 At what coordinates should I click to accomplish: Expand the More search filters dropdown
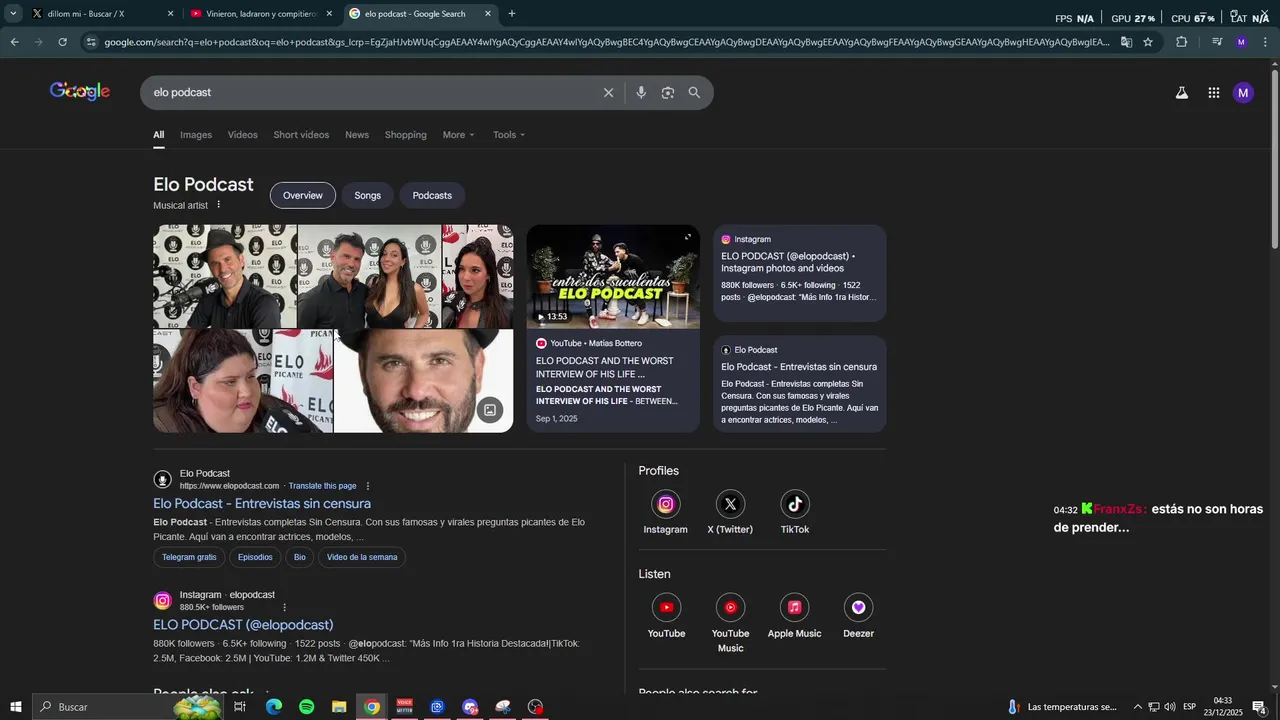pos(459,135)
